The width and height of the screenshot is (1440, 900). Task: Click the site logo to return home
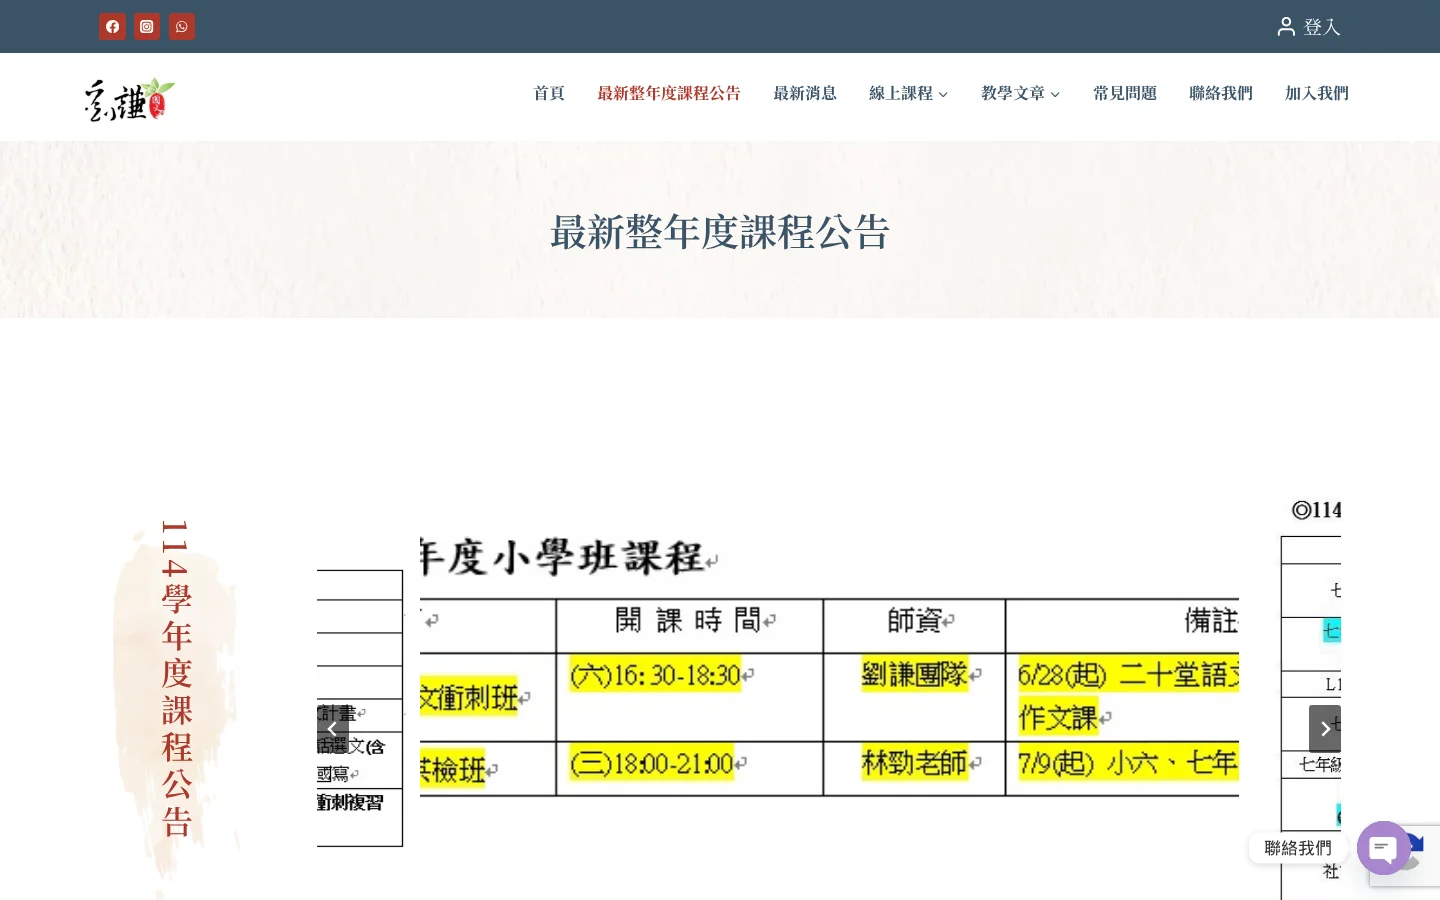pos(129,96)
